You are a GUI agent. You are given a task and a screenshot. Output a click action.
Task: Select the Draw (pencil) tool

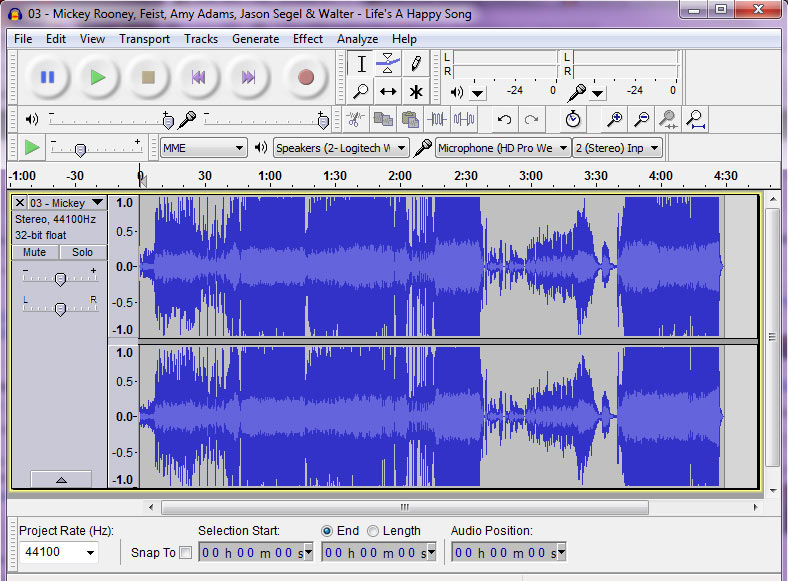coord(416,64)
